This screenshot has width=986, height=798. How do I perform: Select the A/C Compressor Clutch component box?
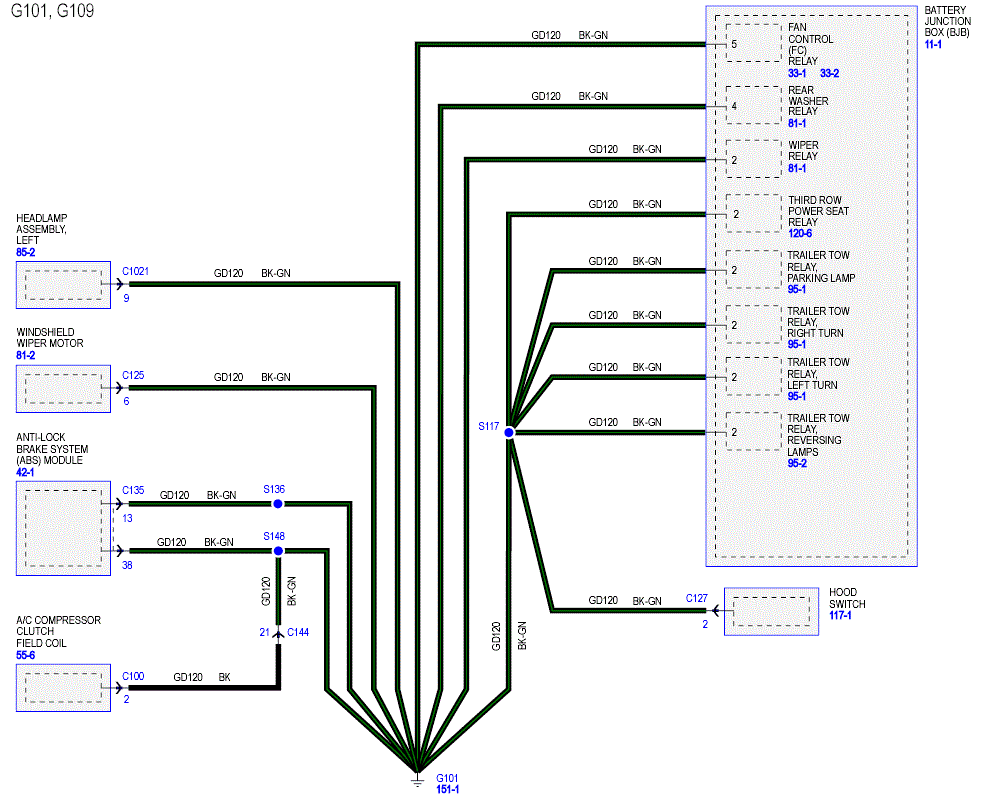(x=64, y=688)
